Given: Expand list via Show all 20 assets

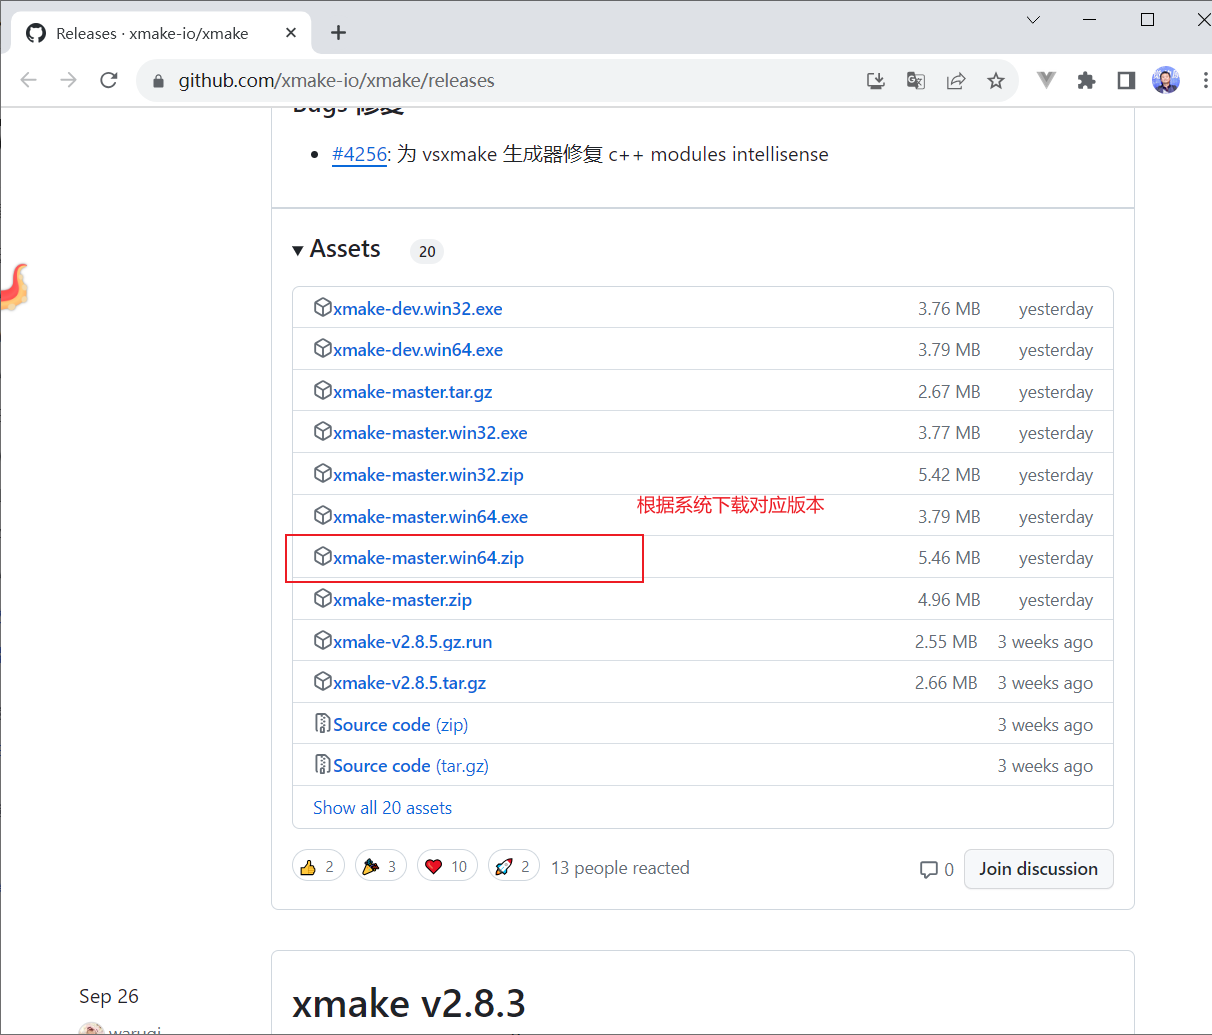Looking at the screenshot, I should point(382,808).
